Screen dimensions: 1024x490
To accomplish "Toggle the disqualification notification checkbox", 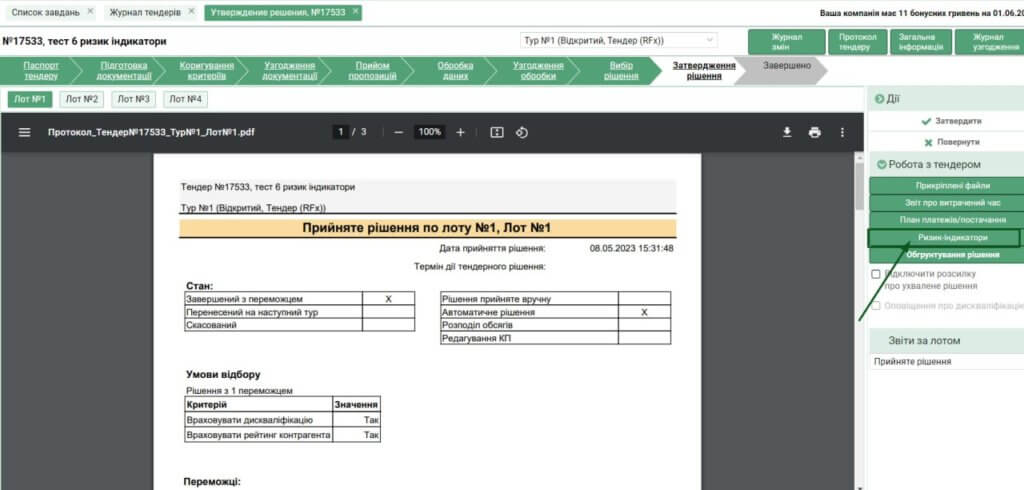I will [876, 305].
